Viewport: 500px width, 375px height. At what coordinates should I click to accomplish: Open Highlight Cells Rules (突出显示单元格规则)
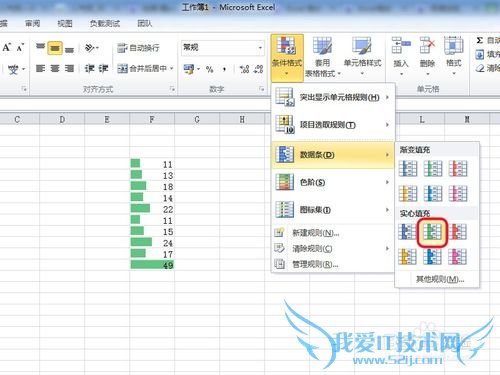click(333, 97)
